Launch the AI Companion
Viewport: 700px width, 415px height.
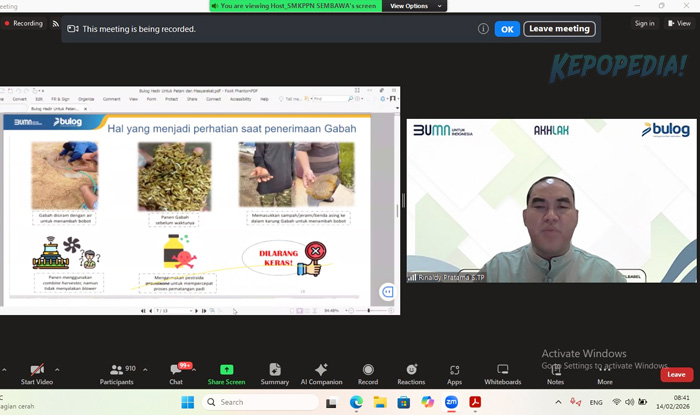[x=320, y=370]
